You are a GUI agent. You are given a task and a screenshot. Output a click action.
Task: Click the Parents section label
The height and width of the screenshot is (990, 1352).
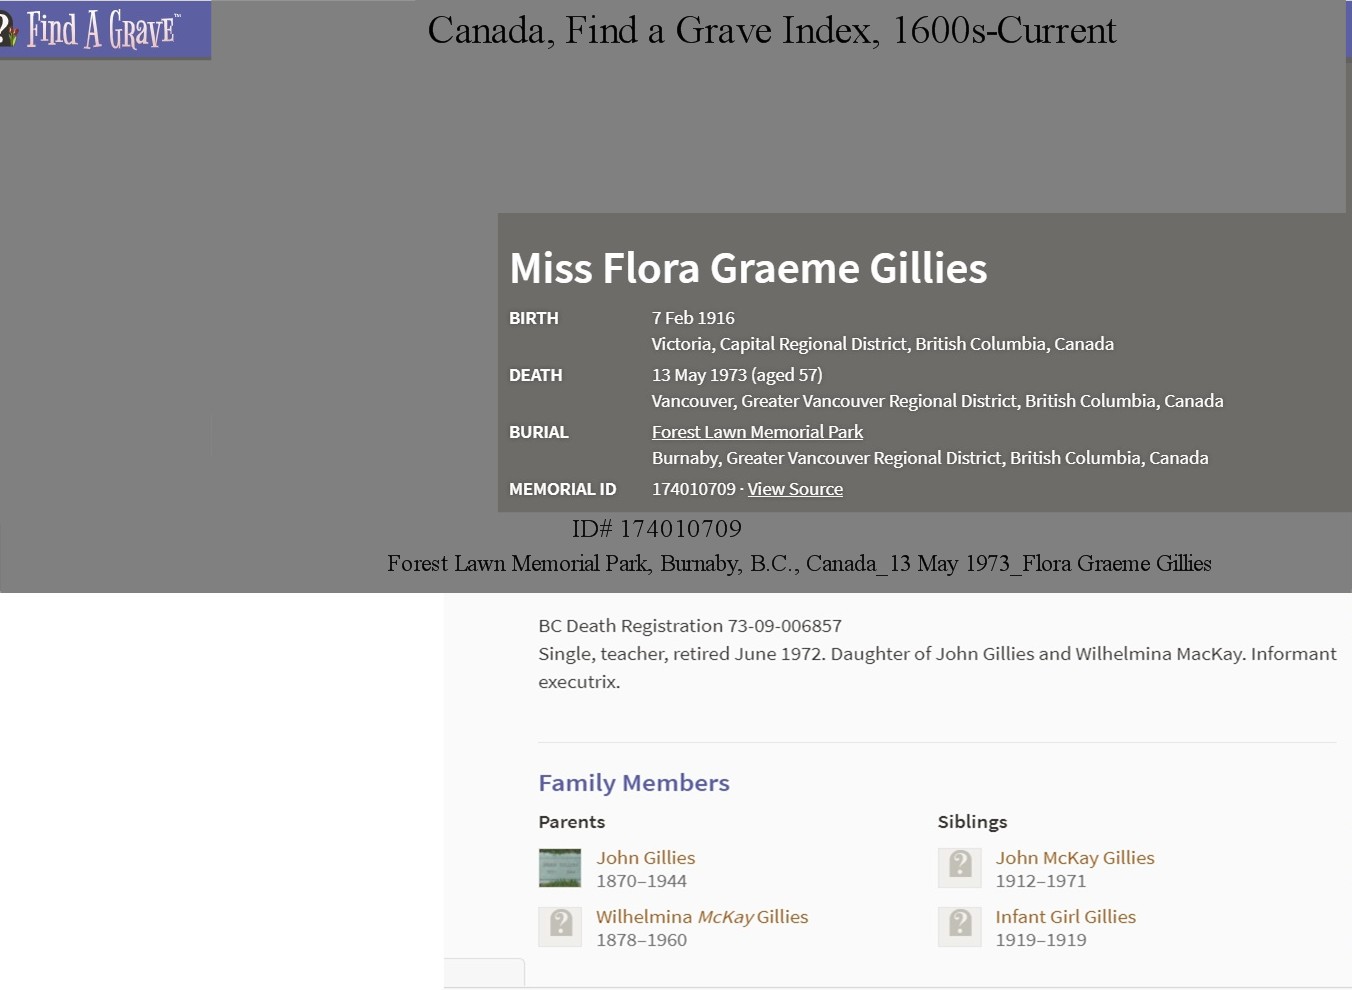(572, 822)
